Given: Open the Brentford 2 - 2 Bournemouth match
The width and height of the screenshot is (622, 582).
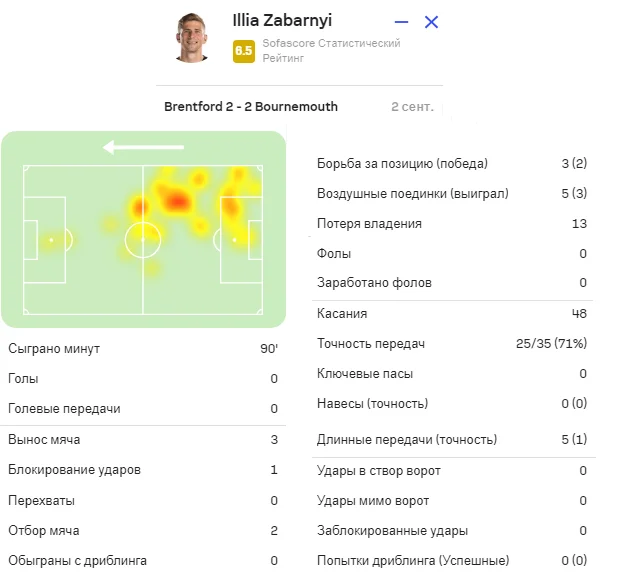Looking at the screenshot, I should click(x=251, y=107).
